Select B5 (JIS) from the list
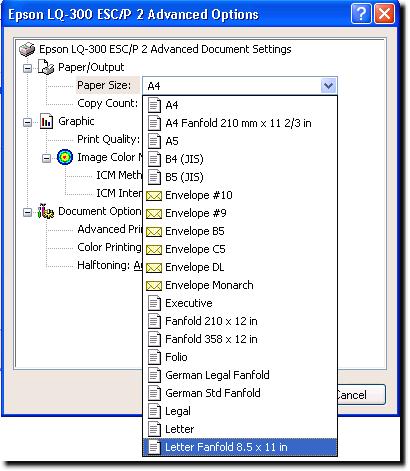 240,177
